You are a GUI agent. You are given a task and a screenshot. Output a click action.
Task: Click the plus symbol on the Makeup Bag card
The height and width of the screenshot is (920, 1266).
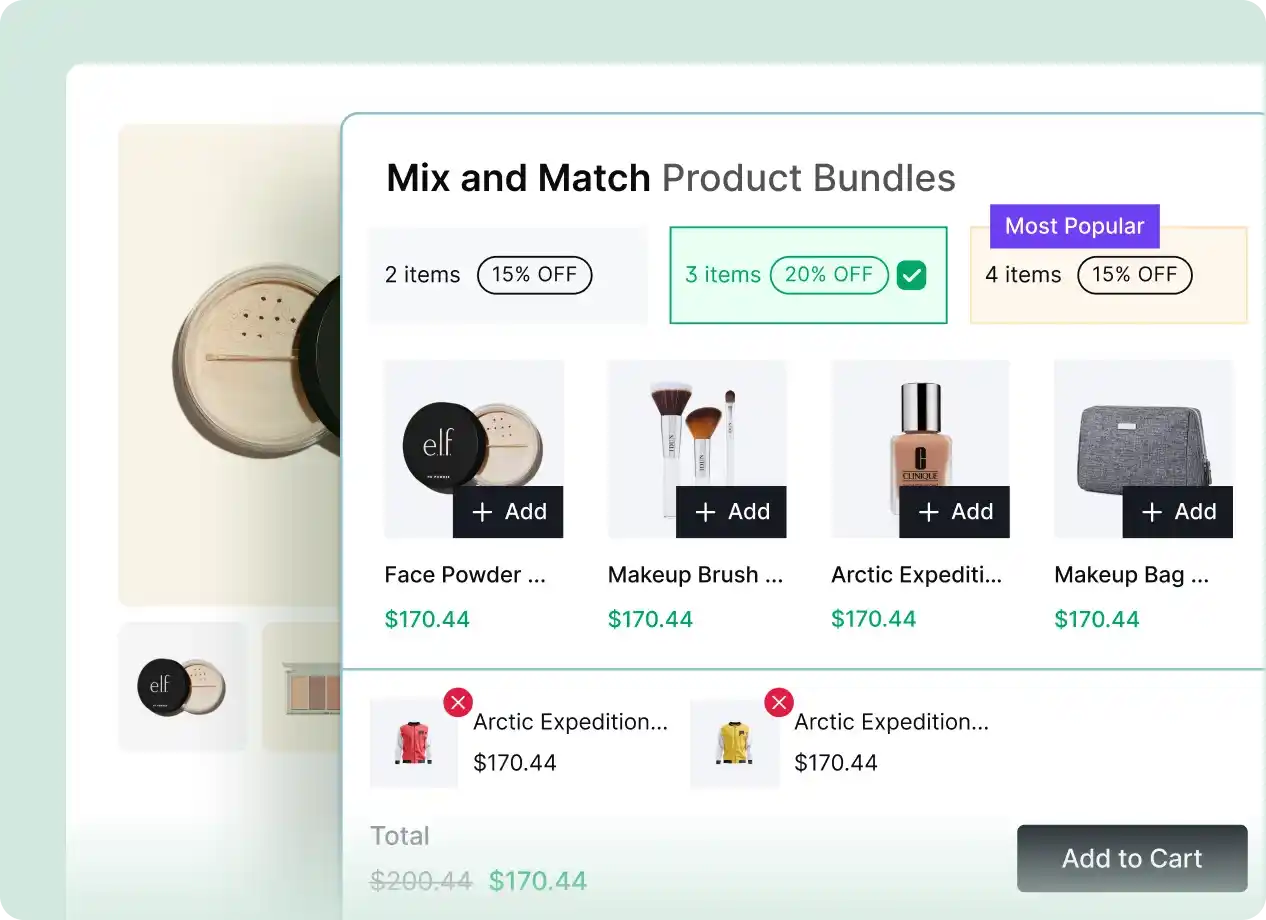tap(1150, 511)
